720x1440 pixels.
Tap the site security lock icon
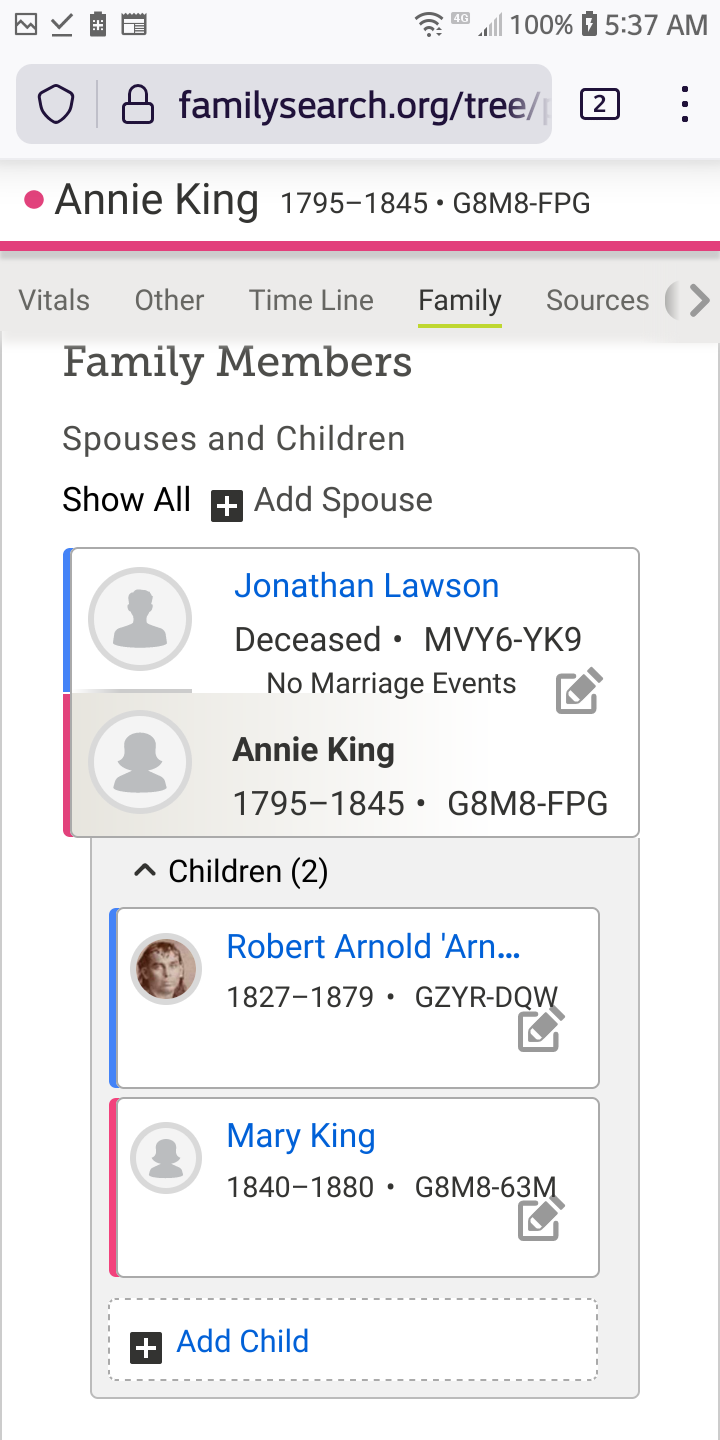[137, 104]
